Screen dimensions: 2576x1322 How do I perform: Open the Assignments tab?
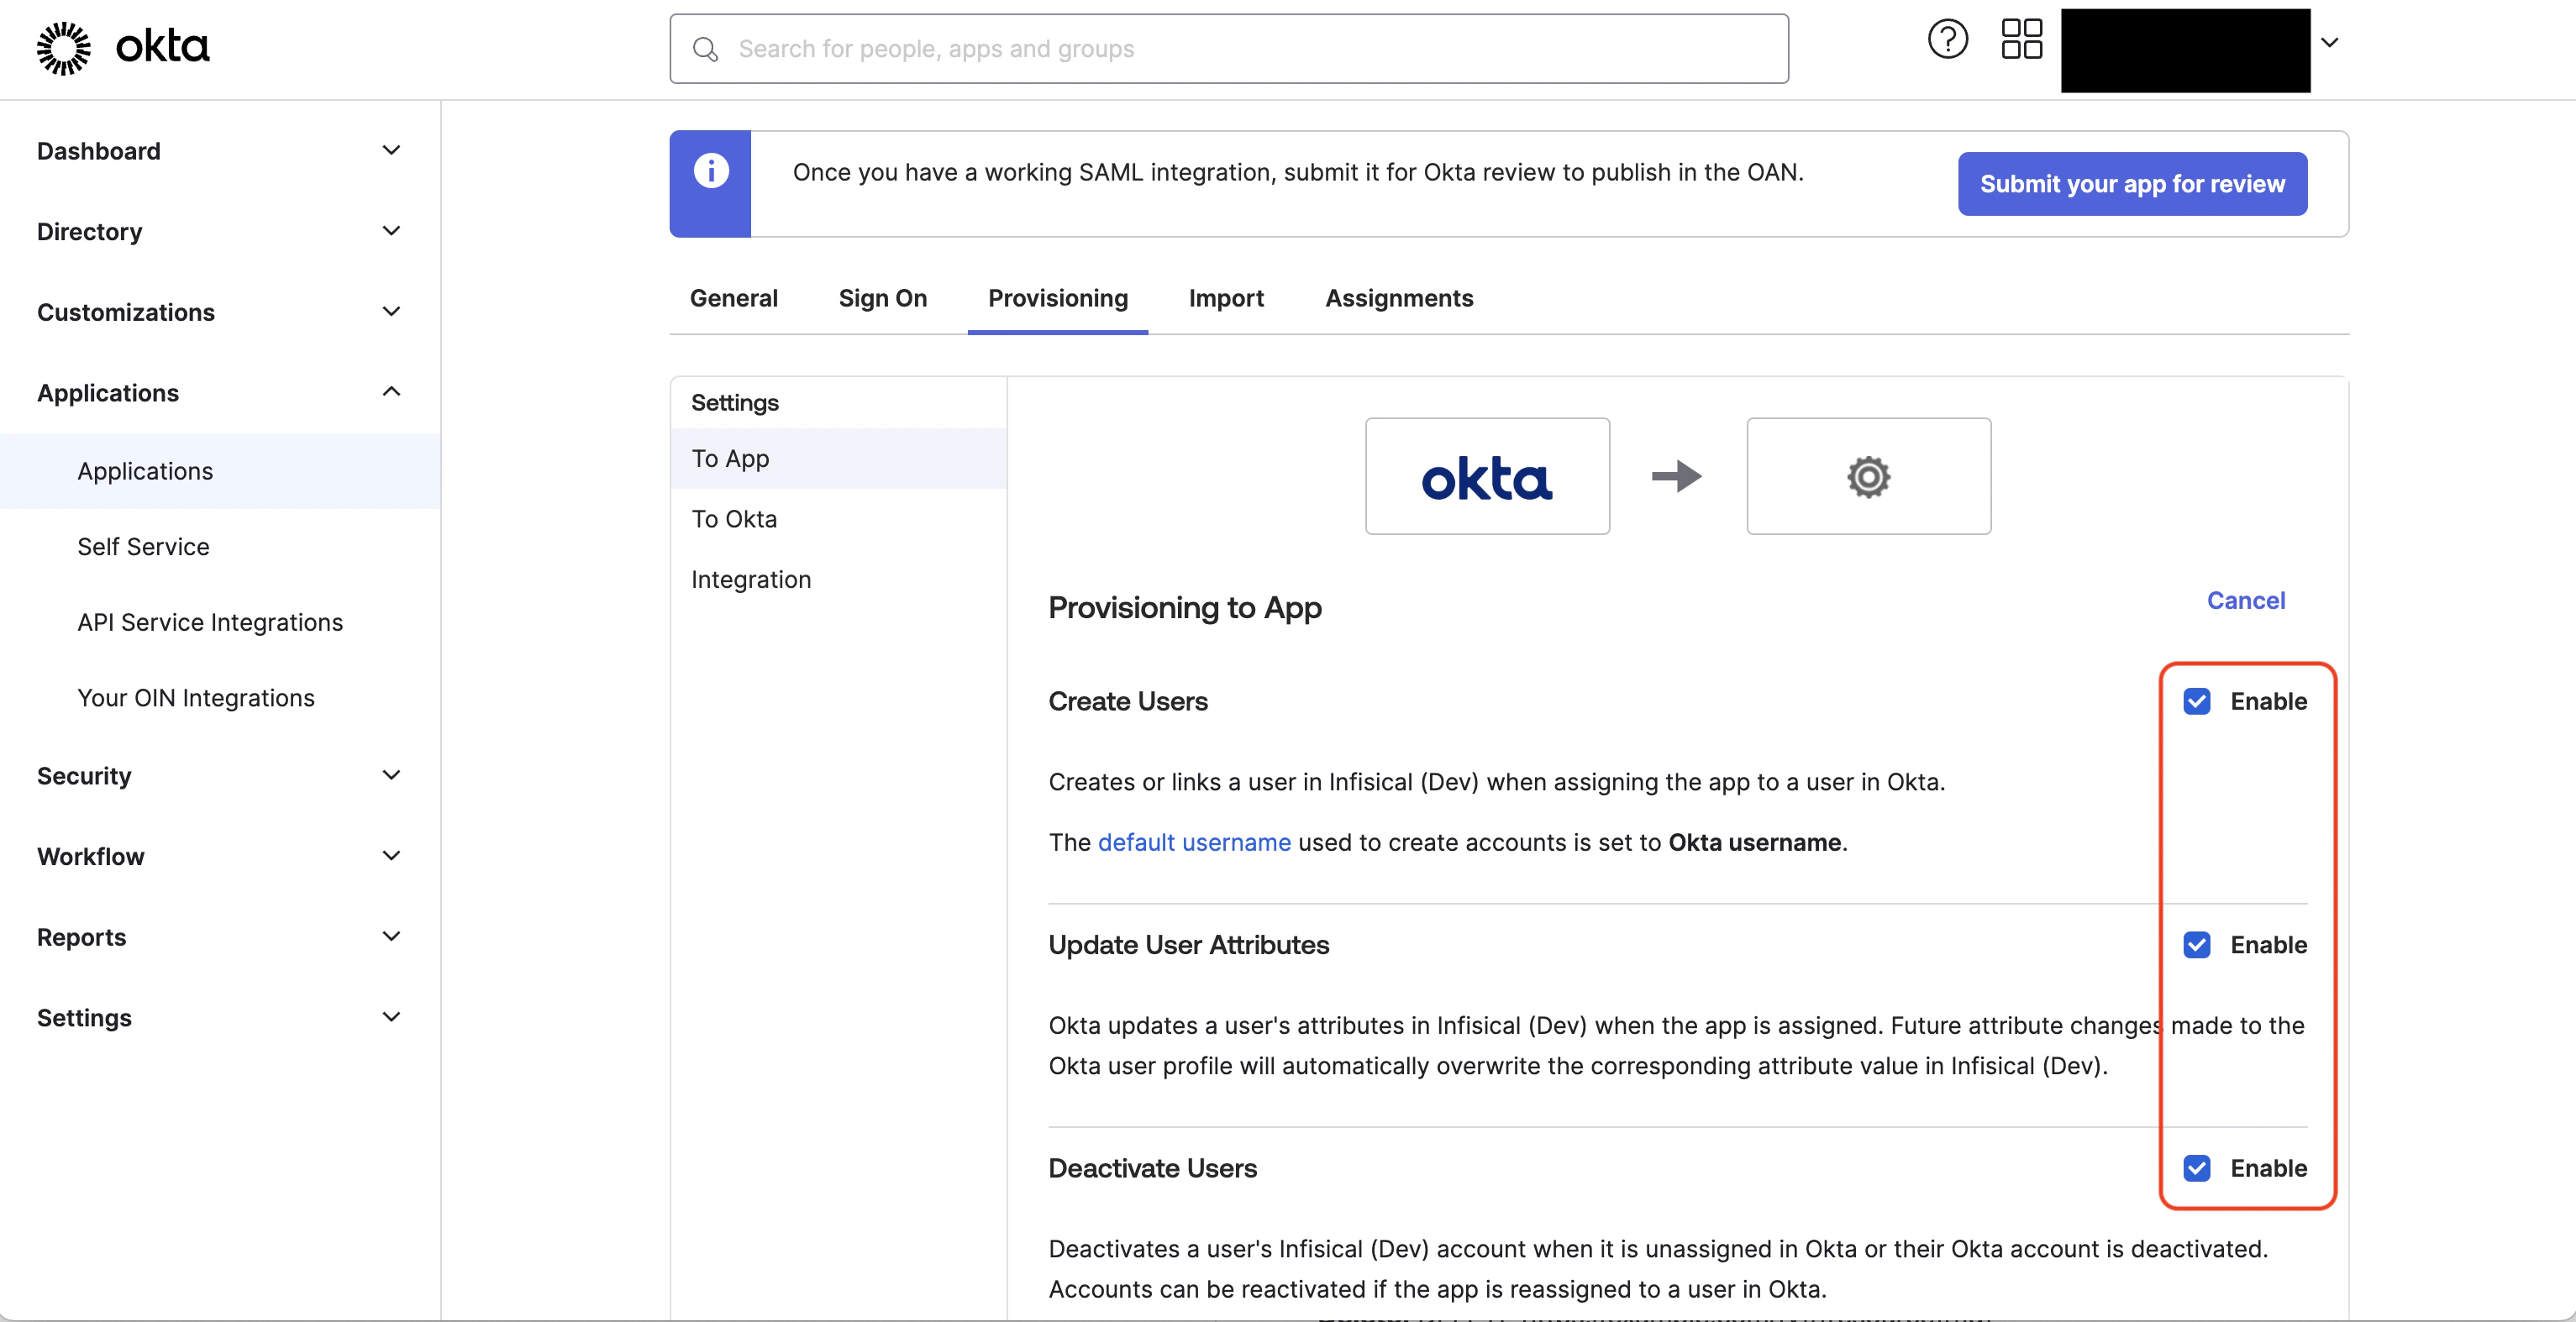(x=1398, y=298)
